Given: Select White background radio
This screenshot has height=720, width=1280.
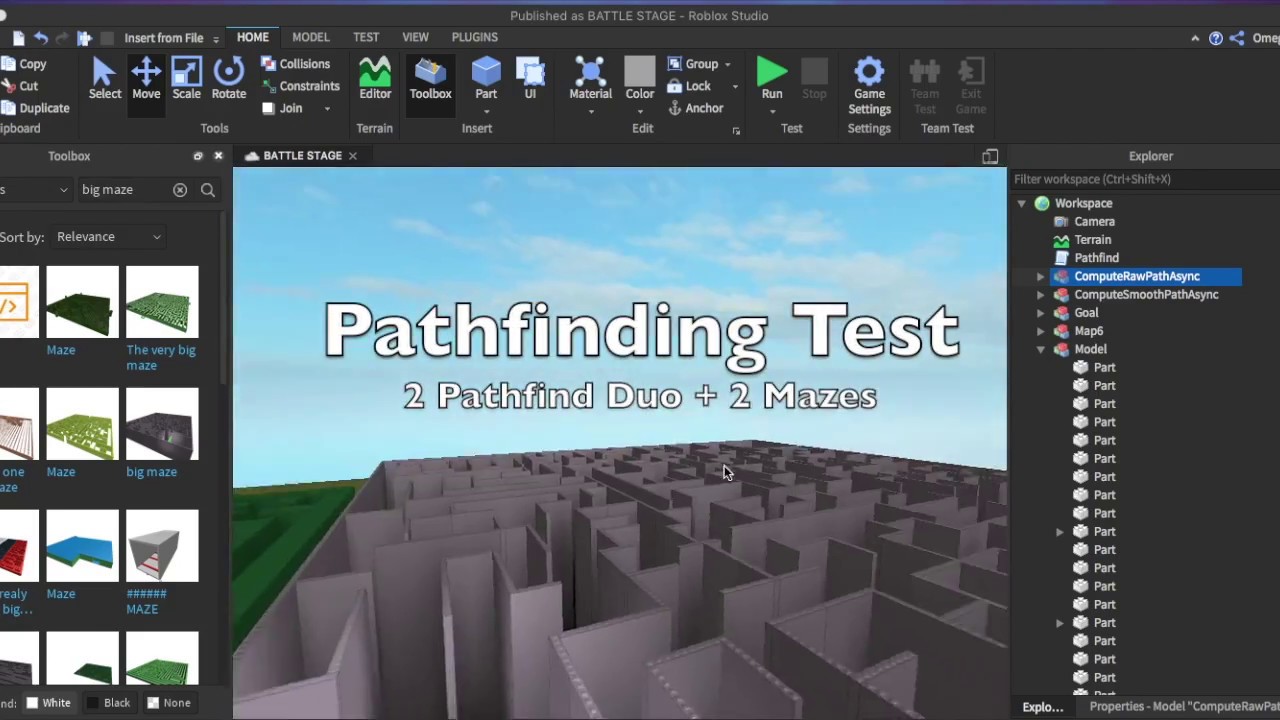Looking at the screenshot, I should (48, 703).
